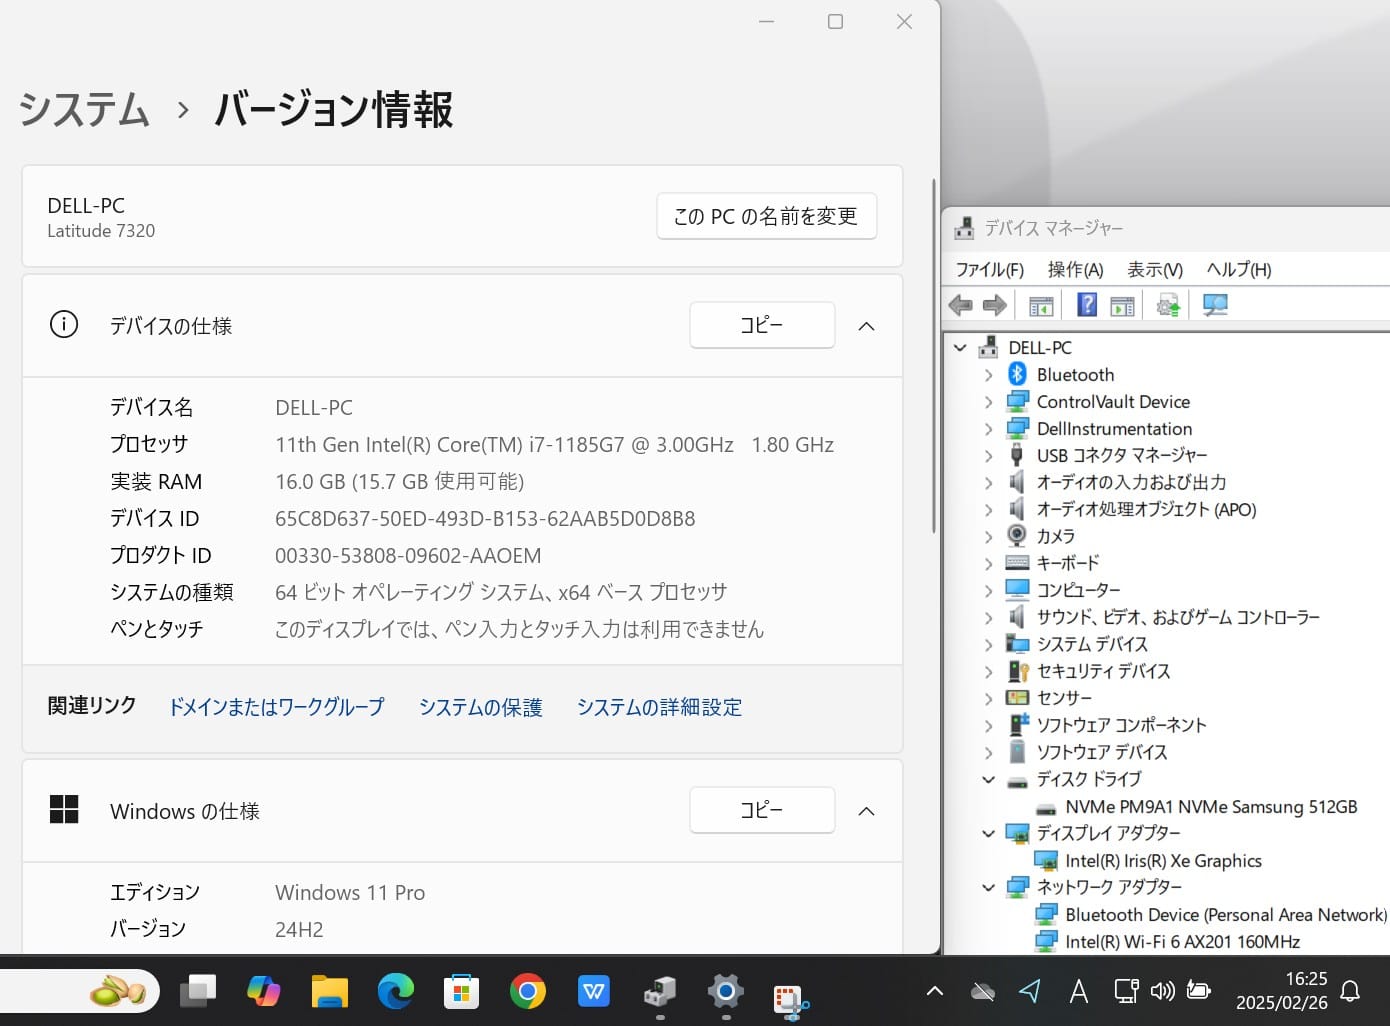The image size is (1390, 1026).
Task: Click Scan for hardware changes toolbar icon
Action: [x=1215, y=305]
